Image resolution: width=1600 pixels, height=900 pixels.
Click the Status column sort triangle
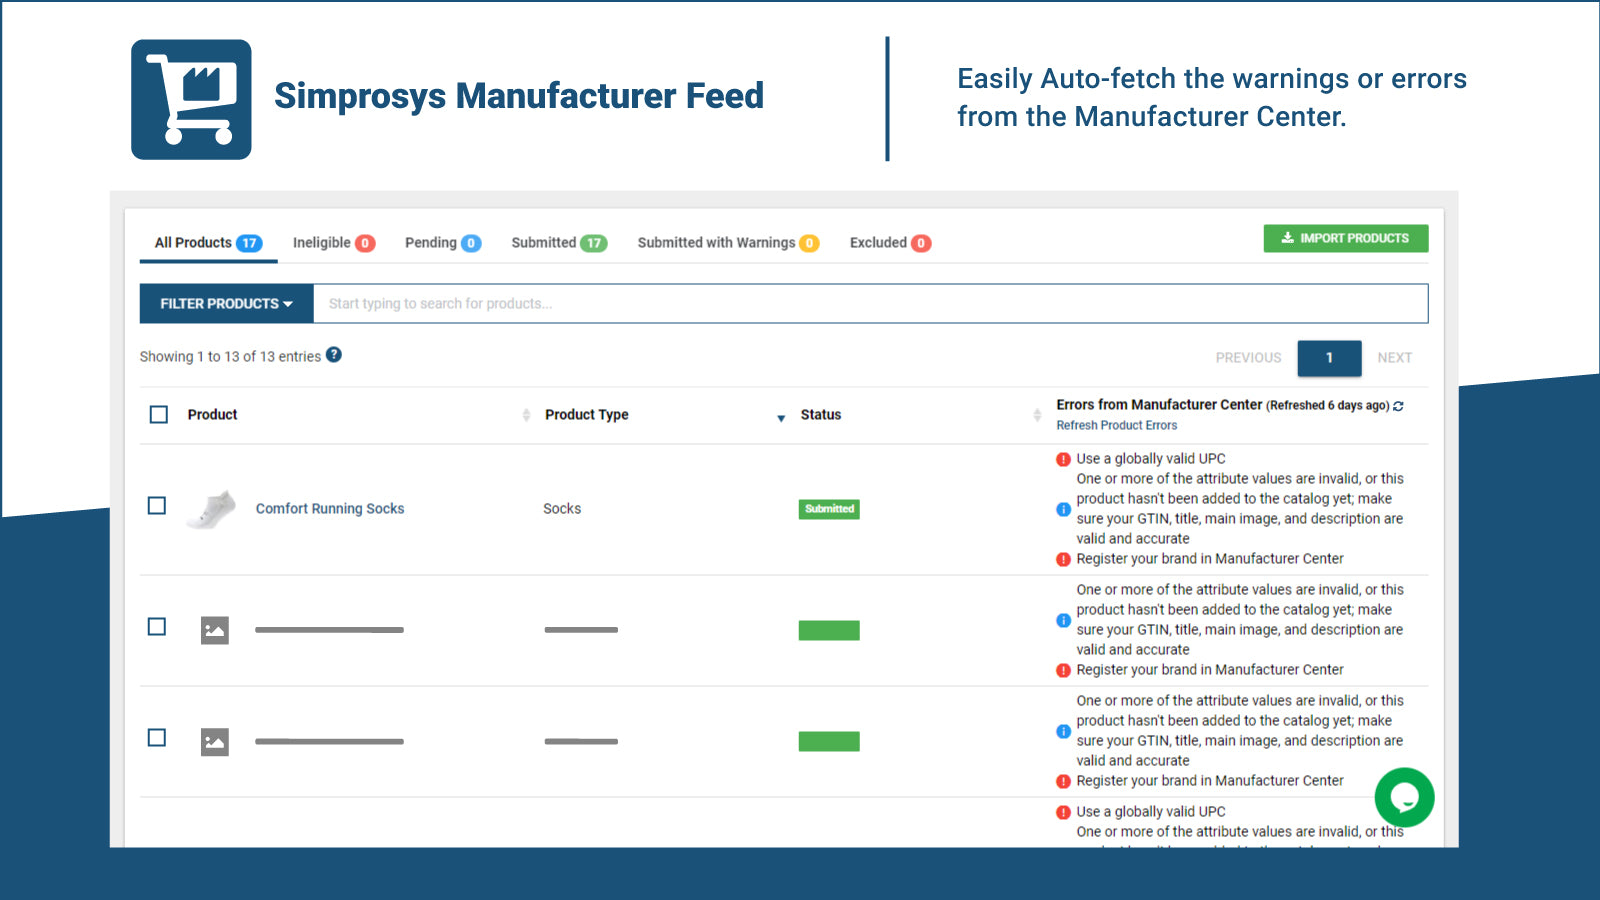click(781, 419)
